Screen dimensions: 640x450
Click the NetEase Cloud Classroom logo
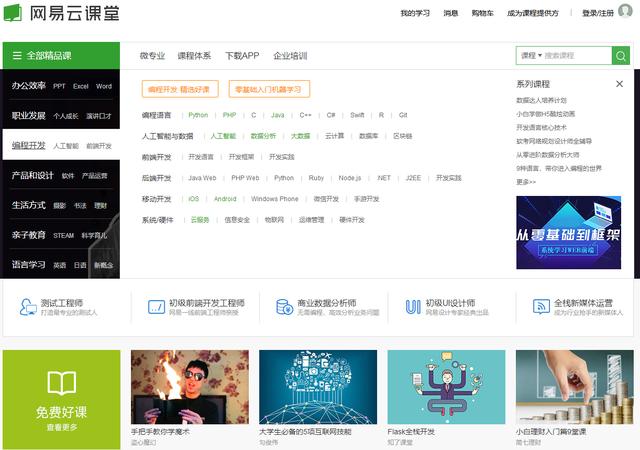57,14
